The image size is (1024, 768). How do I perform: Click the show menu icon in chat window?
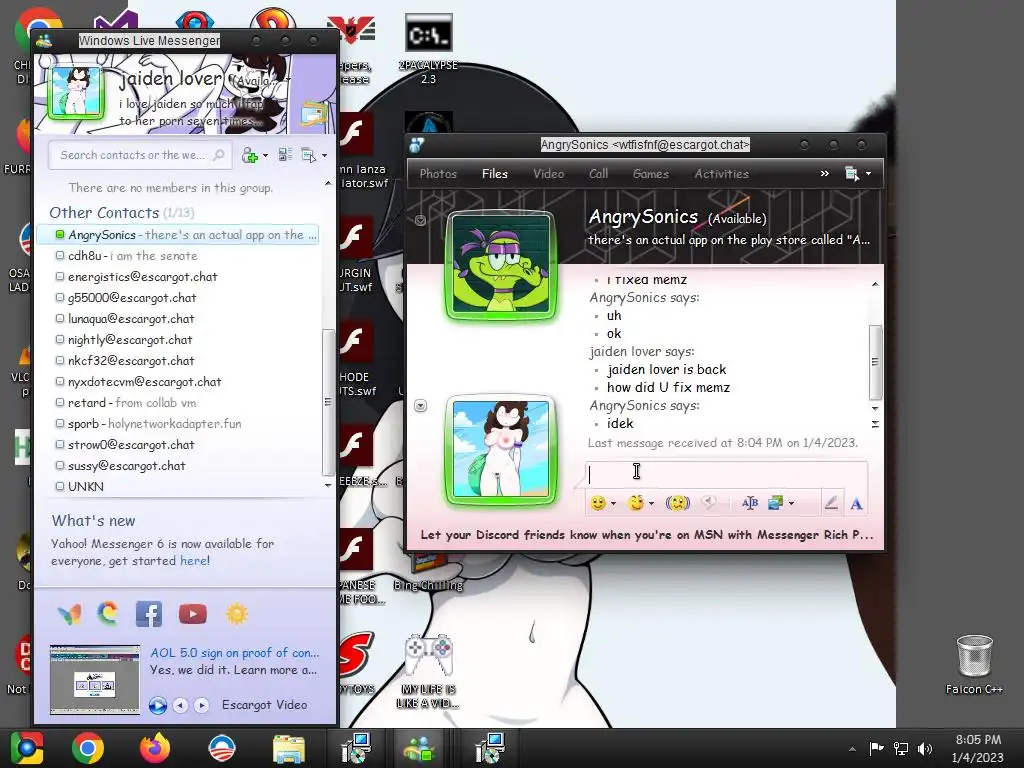coord(852,174)
